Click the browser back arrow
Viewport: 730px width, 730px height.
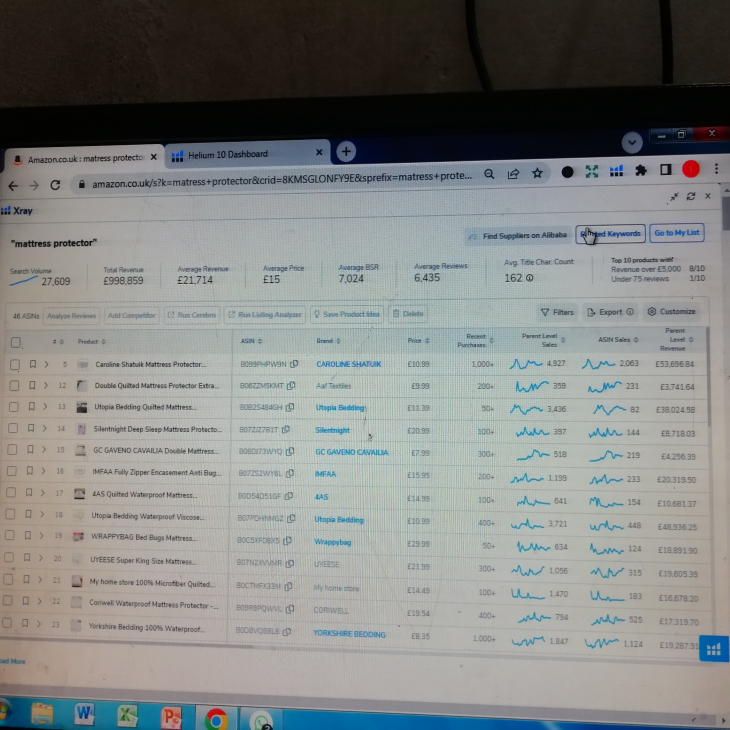(x=13, y=186)
